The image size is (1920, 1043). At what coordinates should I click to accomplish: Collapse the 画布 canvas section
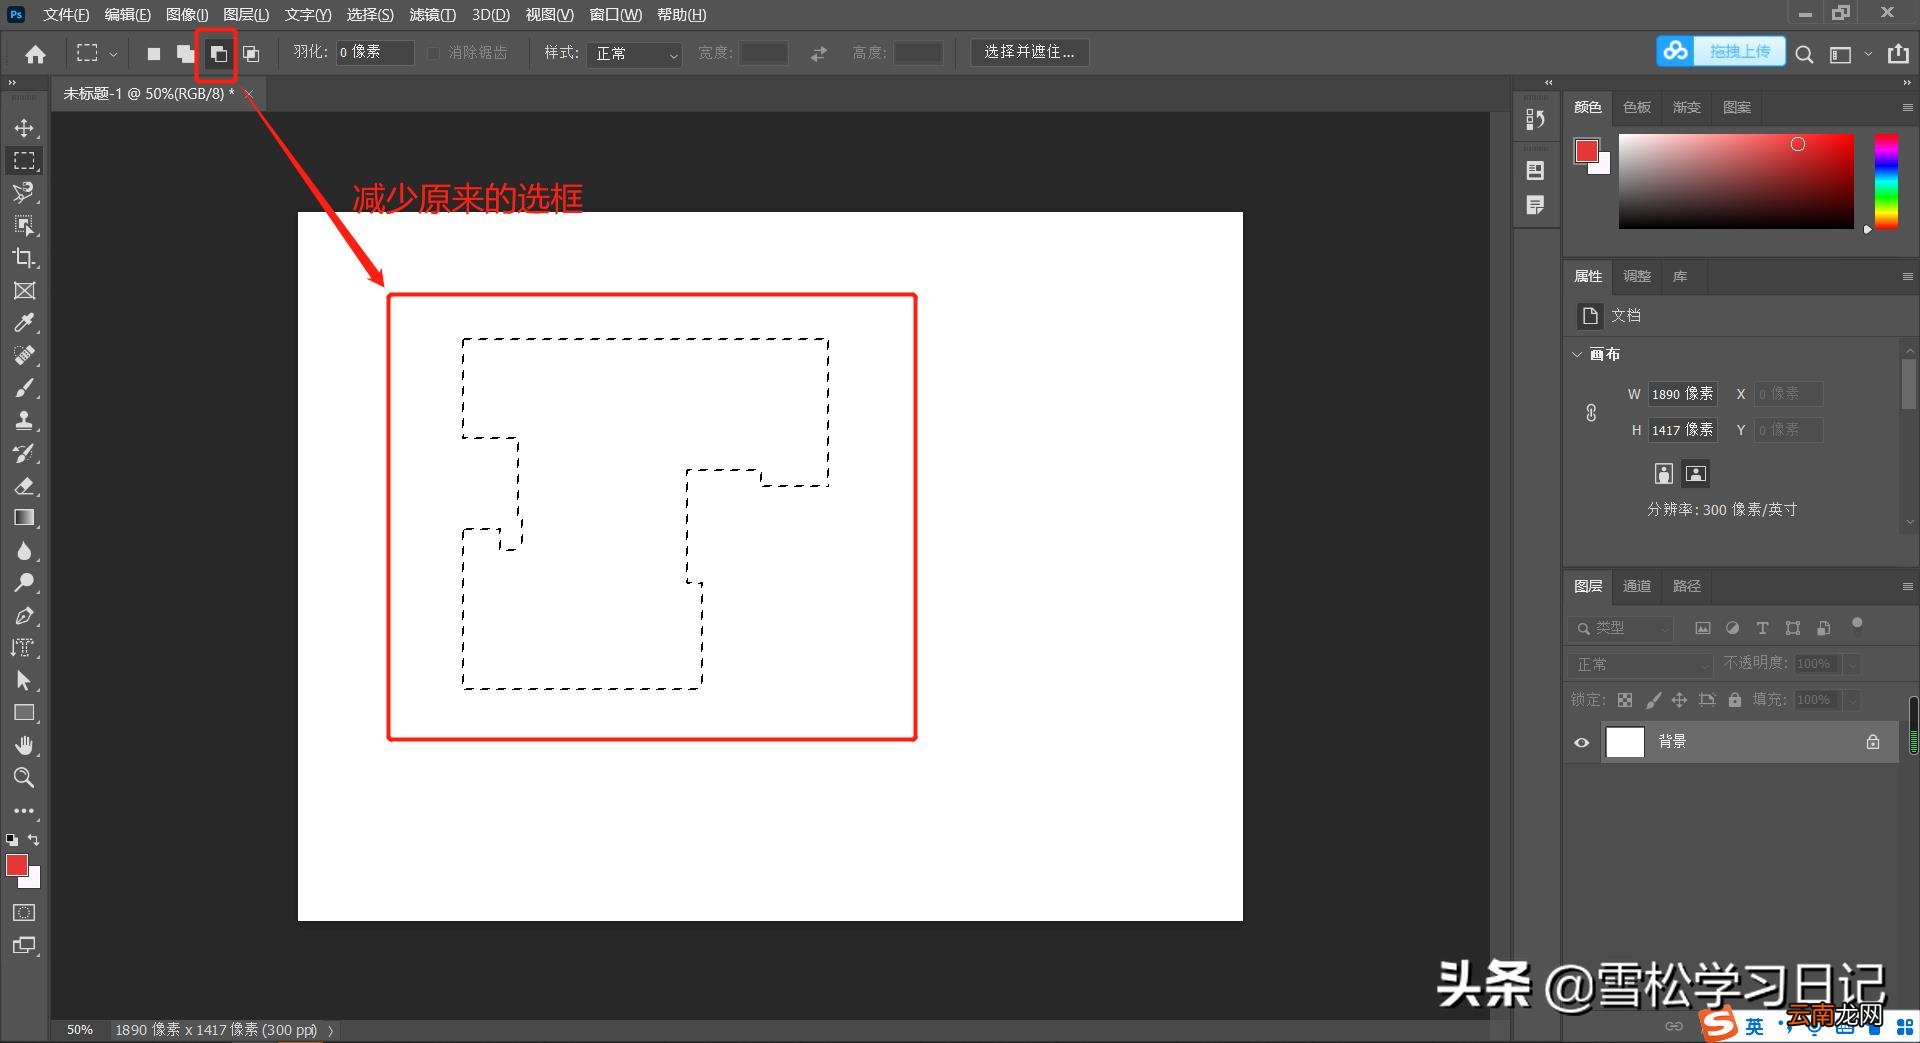[x=1577, y=354]
